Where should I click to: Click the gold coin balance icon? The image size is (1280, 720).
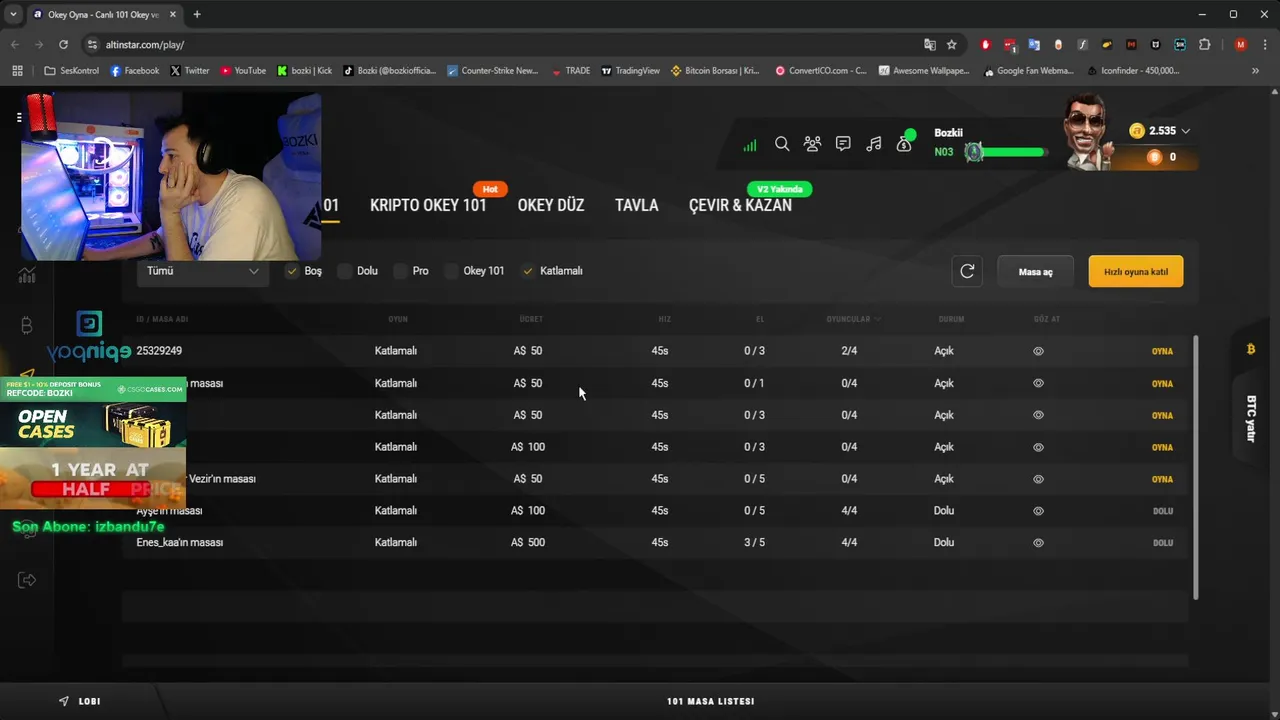[1137, 131]
